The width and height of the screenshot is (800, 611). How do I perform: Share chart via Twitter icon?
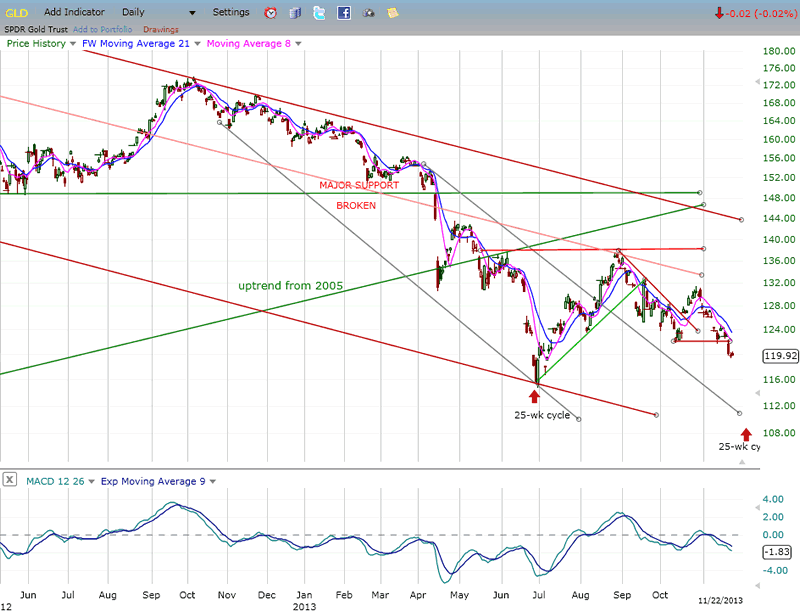click(319, 13)
